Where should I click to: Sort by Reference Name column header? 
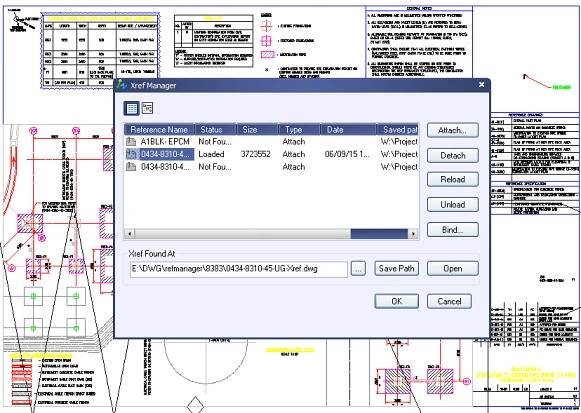point(159,130)
